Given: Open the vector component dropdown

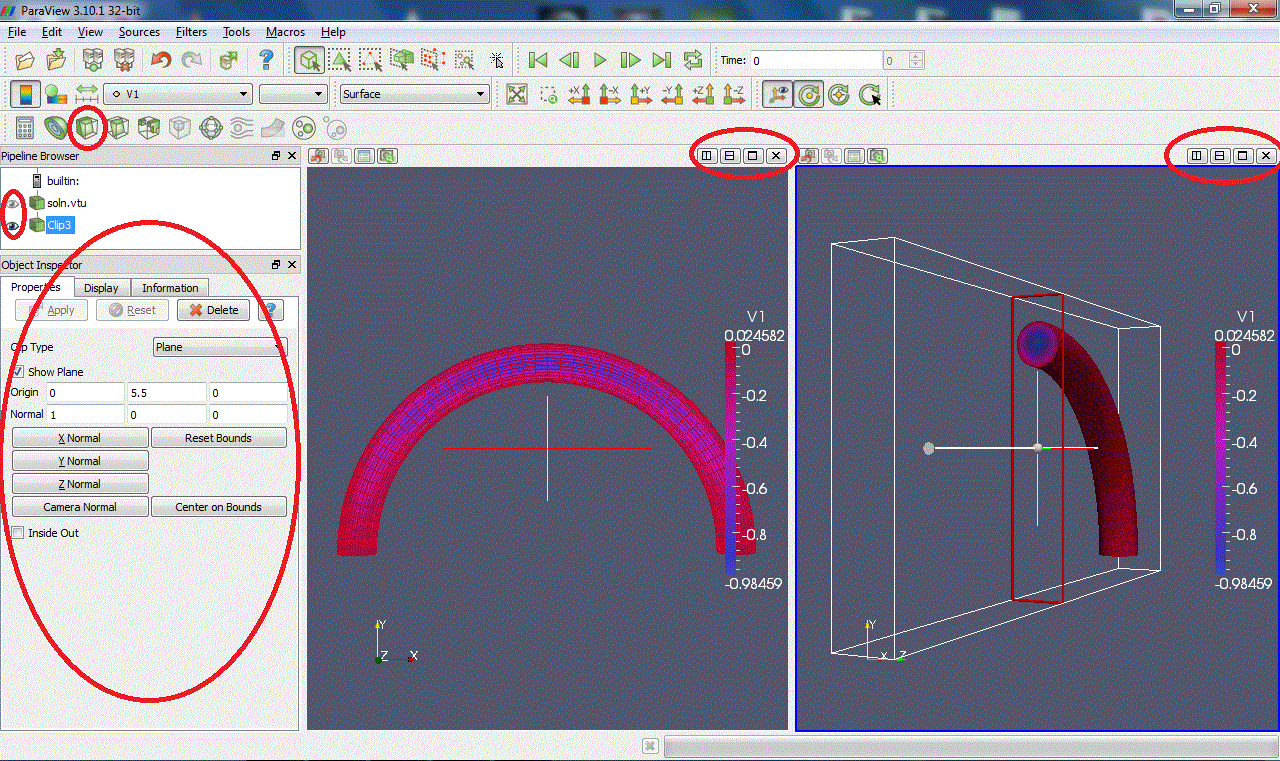Looking at the screenshot, I should (x=293, y=94).
